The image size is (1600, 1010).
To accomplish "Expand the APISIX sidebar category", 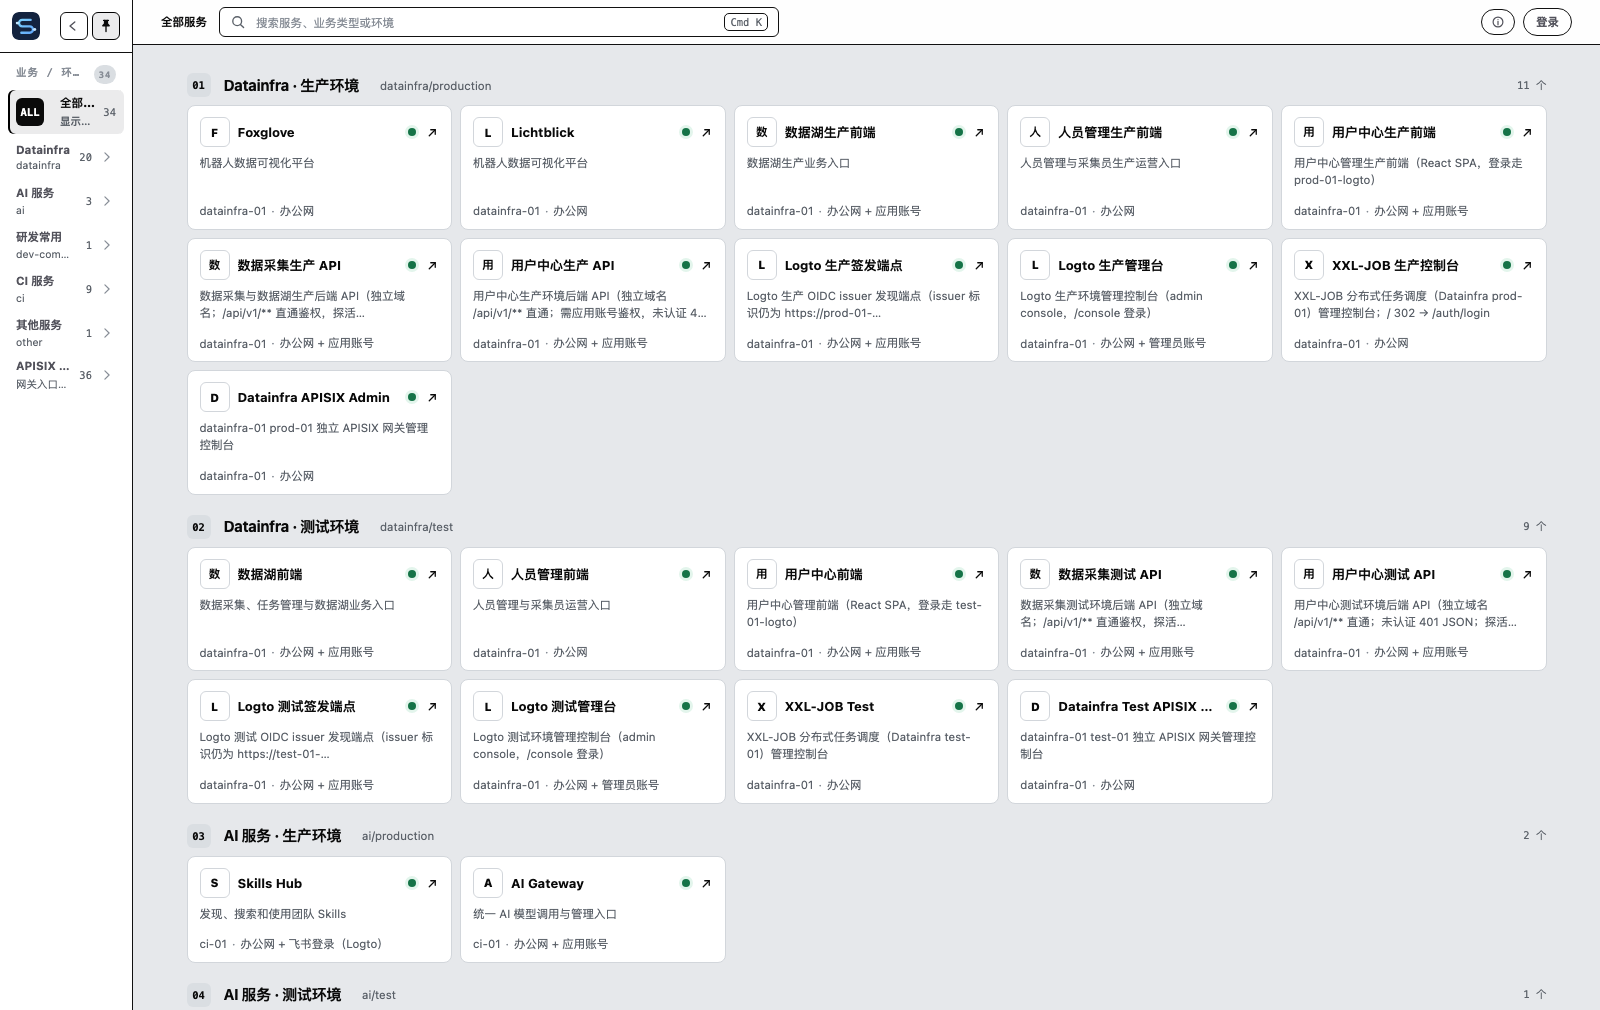I will (x=66, y=375).
